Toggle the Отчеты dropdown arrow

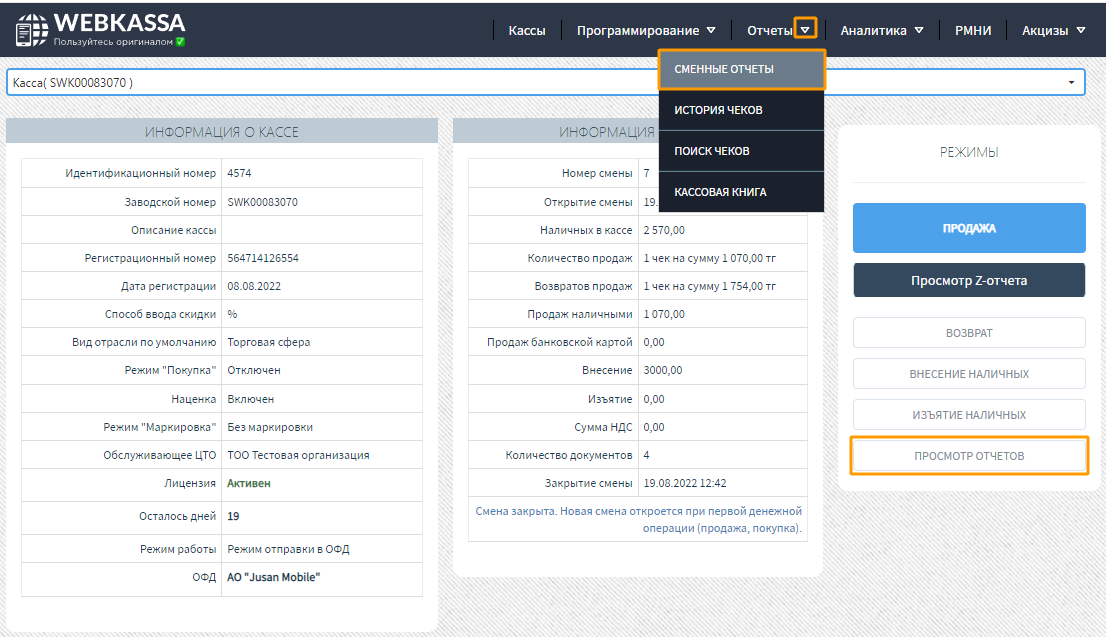[805, 29]
